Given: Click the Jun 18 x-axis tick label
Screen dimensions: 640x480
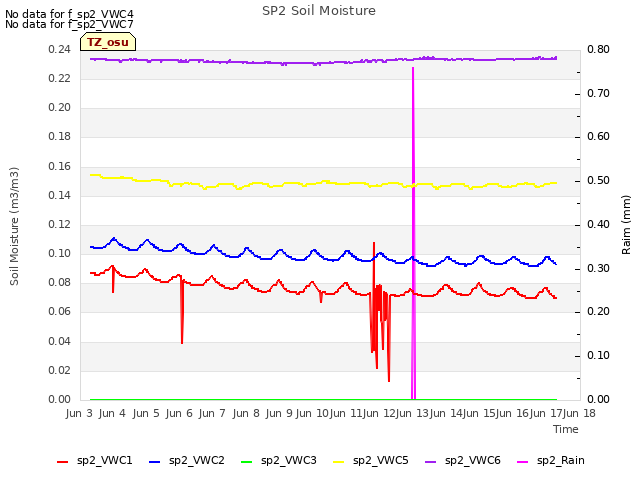Looking at the screenshot, I should 579,413.
